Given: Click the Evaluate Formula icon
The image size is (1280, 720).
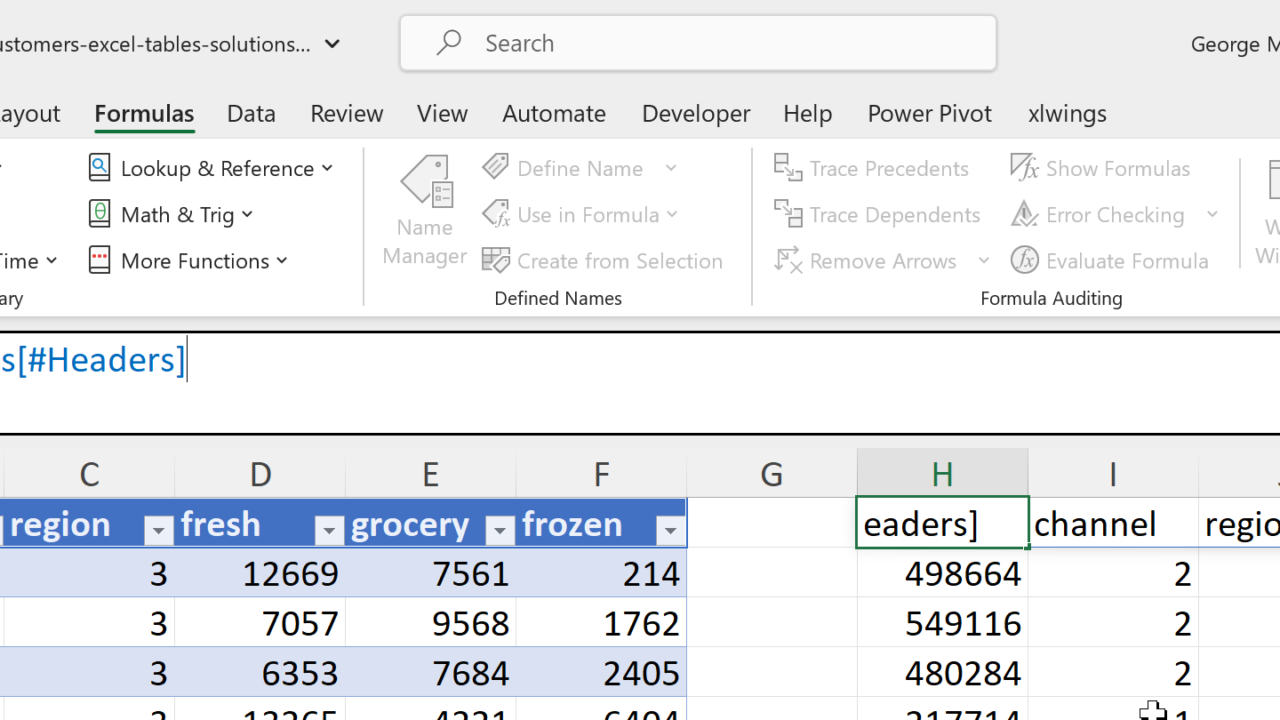Looking at the screenshot, I should [1025, 261].
